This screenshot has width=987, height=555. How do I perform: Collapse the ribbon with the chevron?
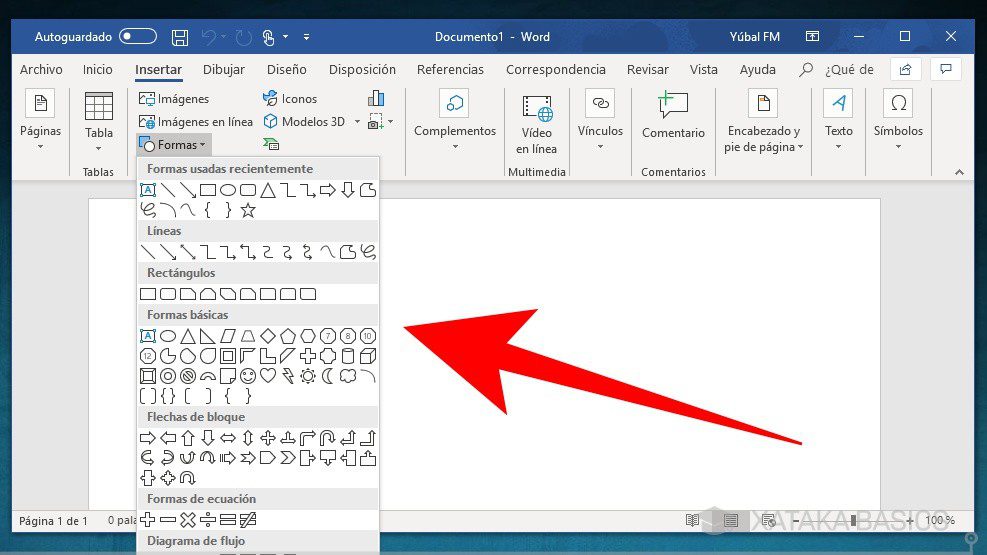point(959,172)
